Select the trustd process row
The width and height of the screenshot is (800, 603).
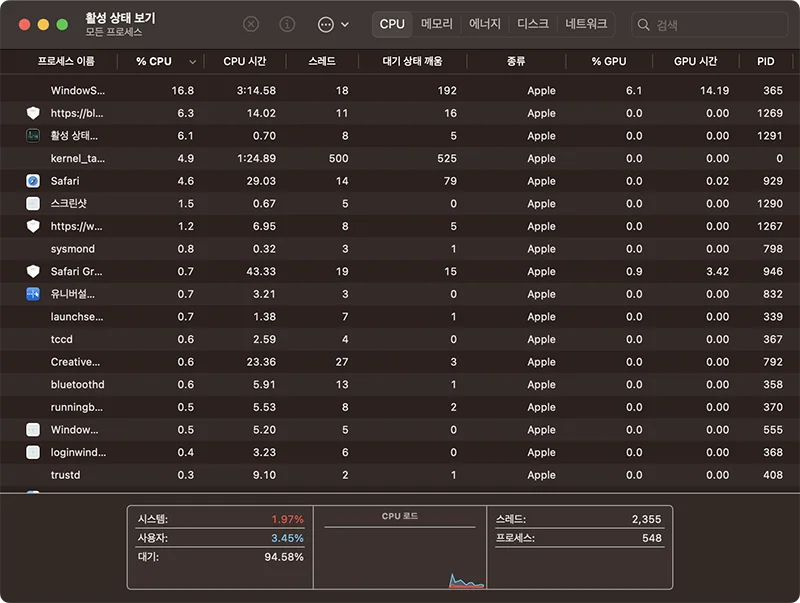coord(400,474)
